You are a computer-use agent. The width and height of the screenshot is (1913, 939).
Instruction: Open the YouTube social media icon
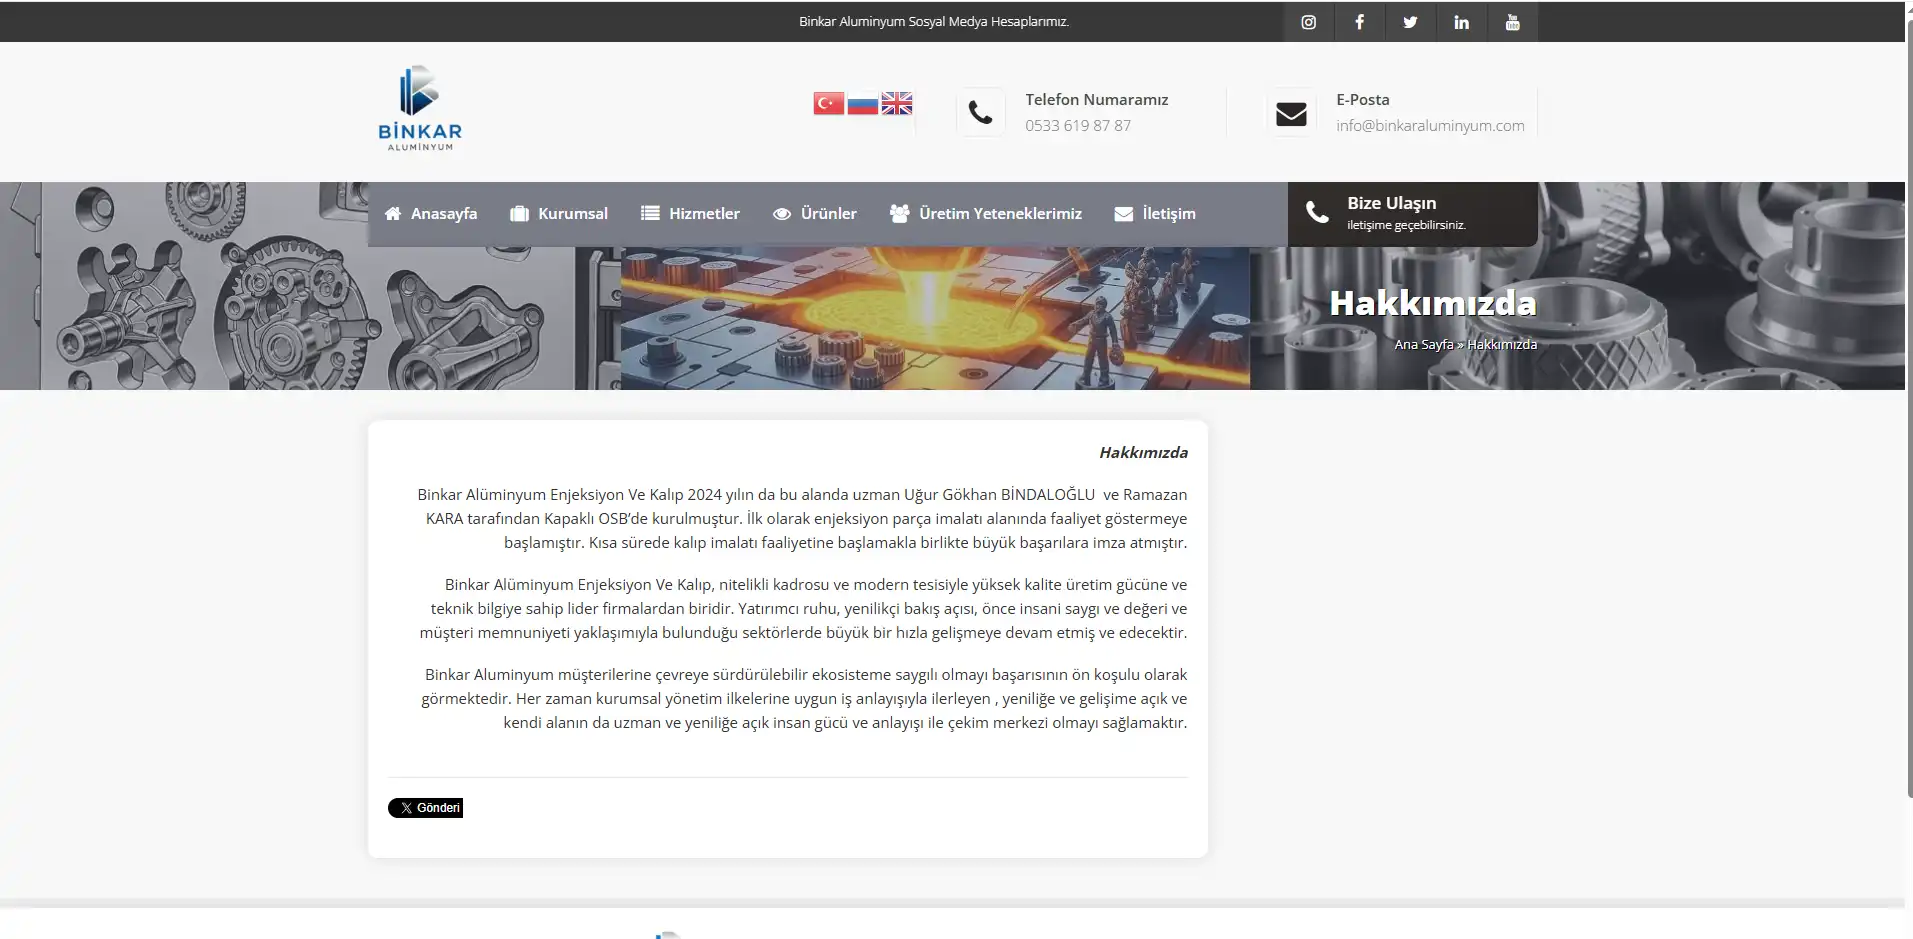1512,22
